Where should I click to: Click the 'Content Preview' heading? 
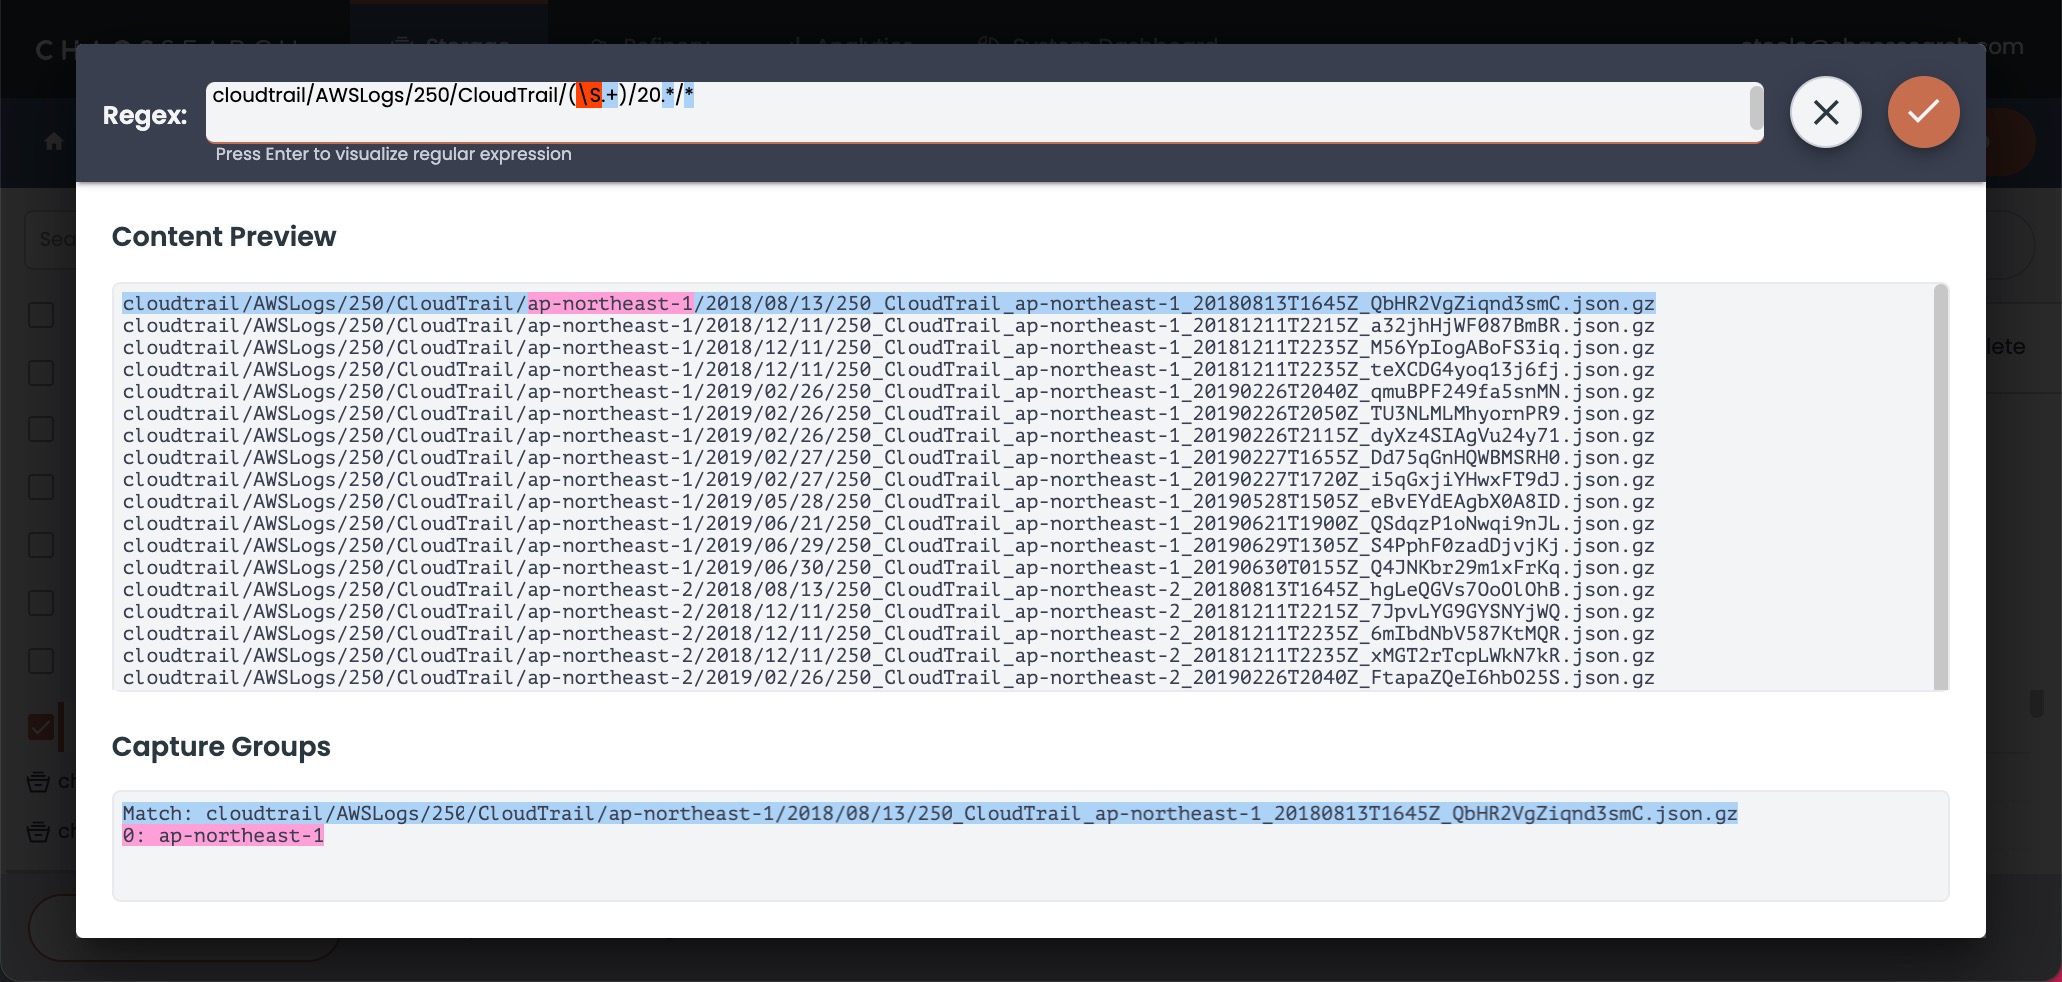point(224,237)
